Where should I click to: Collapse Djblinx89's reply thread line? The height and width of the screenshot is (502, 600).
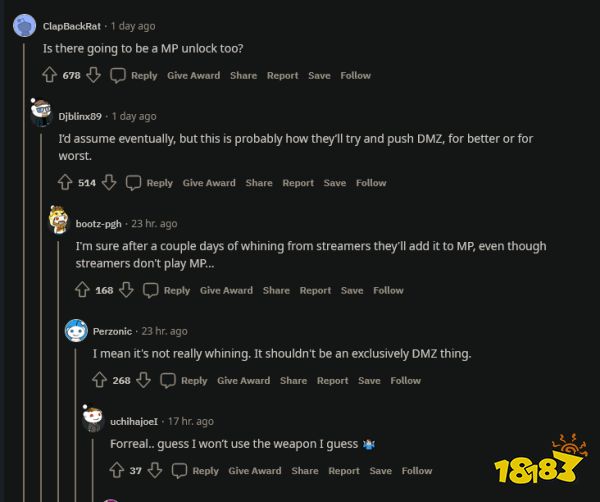click(x=41, y=300)
